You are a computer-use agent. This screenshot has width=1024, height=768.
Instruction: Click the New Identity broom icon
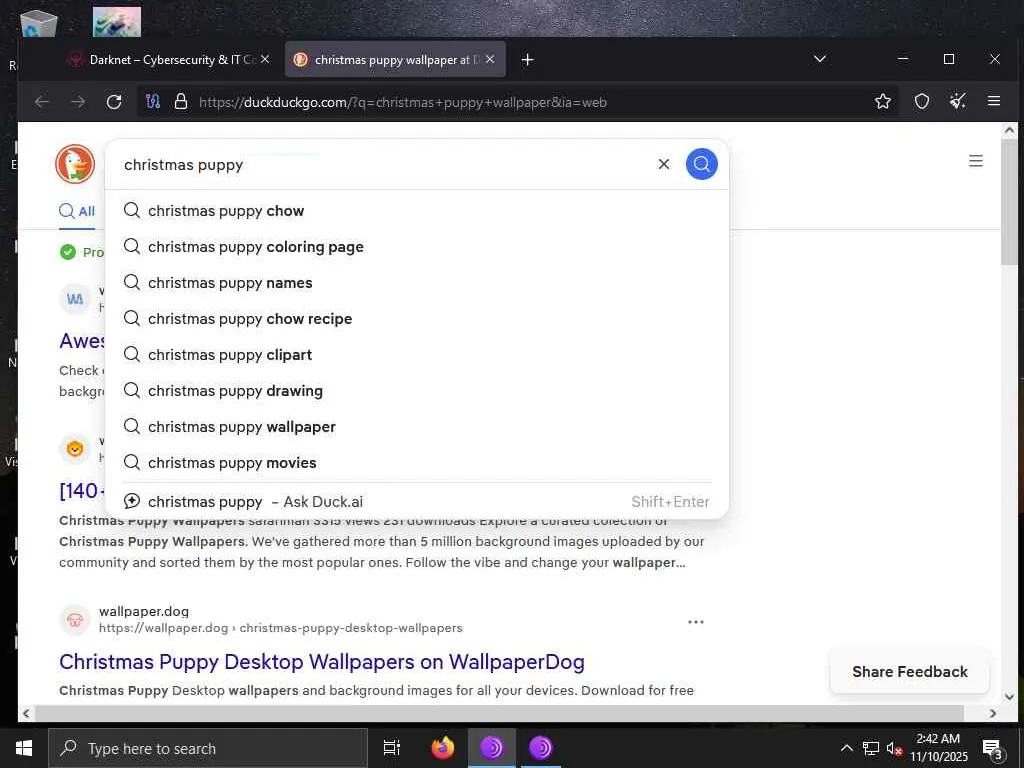958,101
